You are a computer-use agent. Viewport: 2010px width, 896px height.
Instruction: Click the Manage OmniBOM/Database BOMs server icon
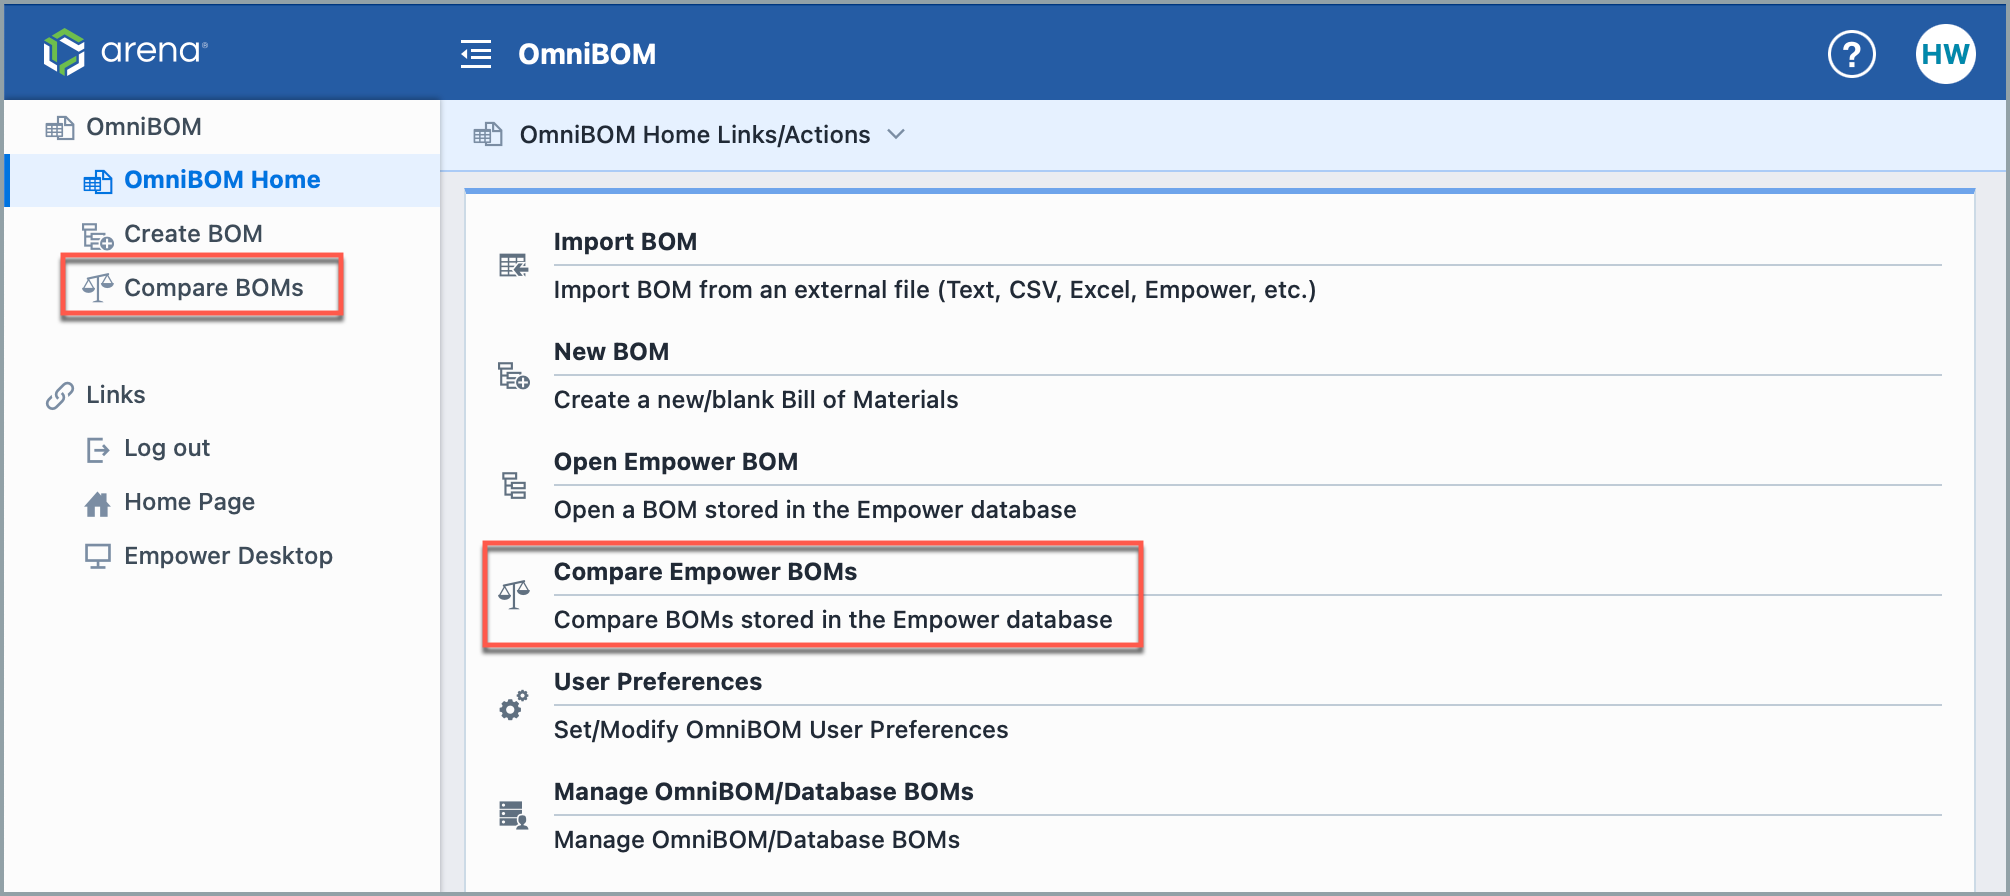pyautogui.click(x=512, y=815)
